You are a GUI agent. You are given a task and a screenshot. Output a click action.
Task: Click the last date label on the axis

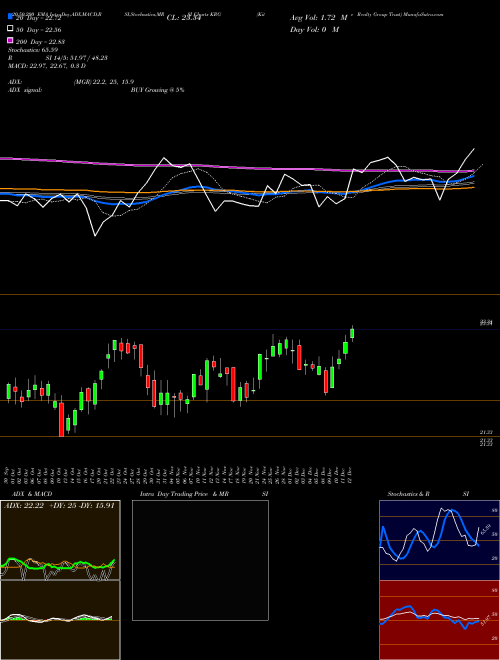click(350, 474)
